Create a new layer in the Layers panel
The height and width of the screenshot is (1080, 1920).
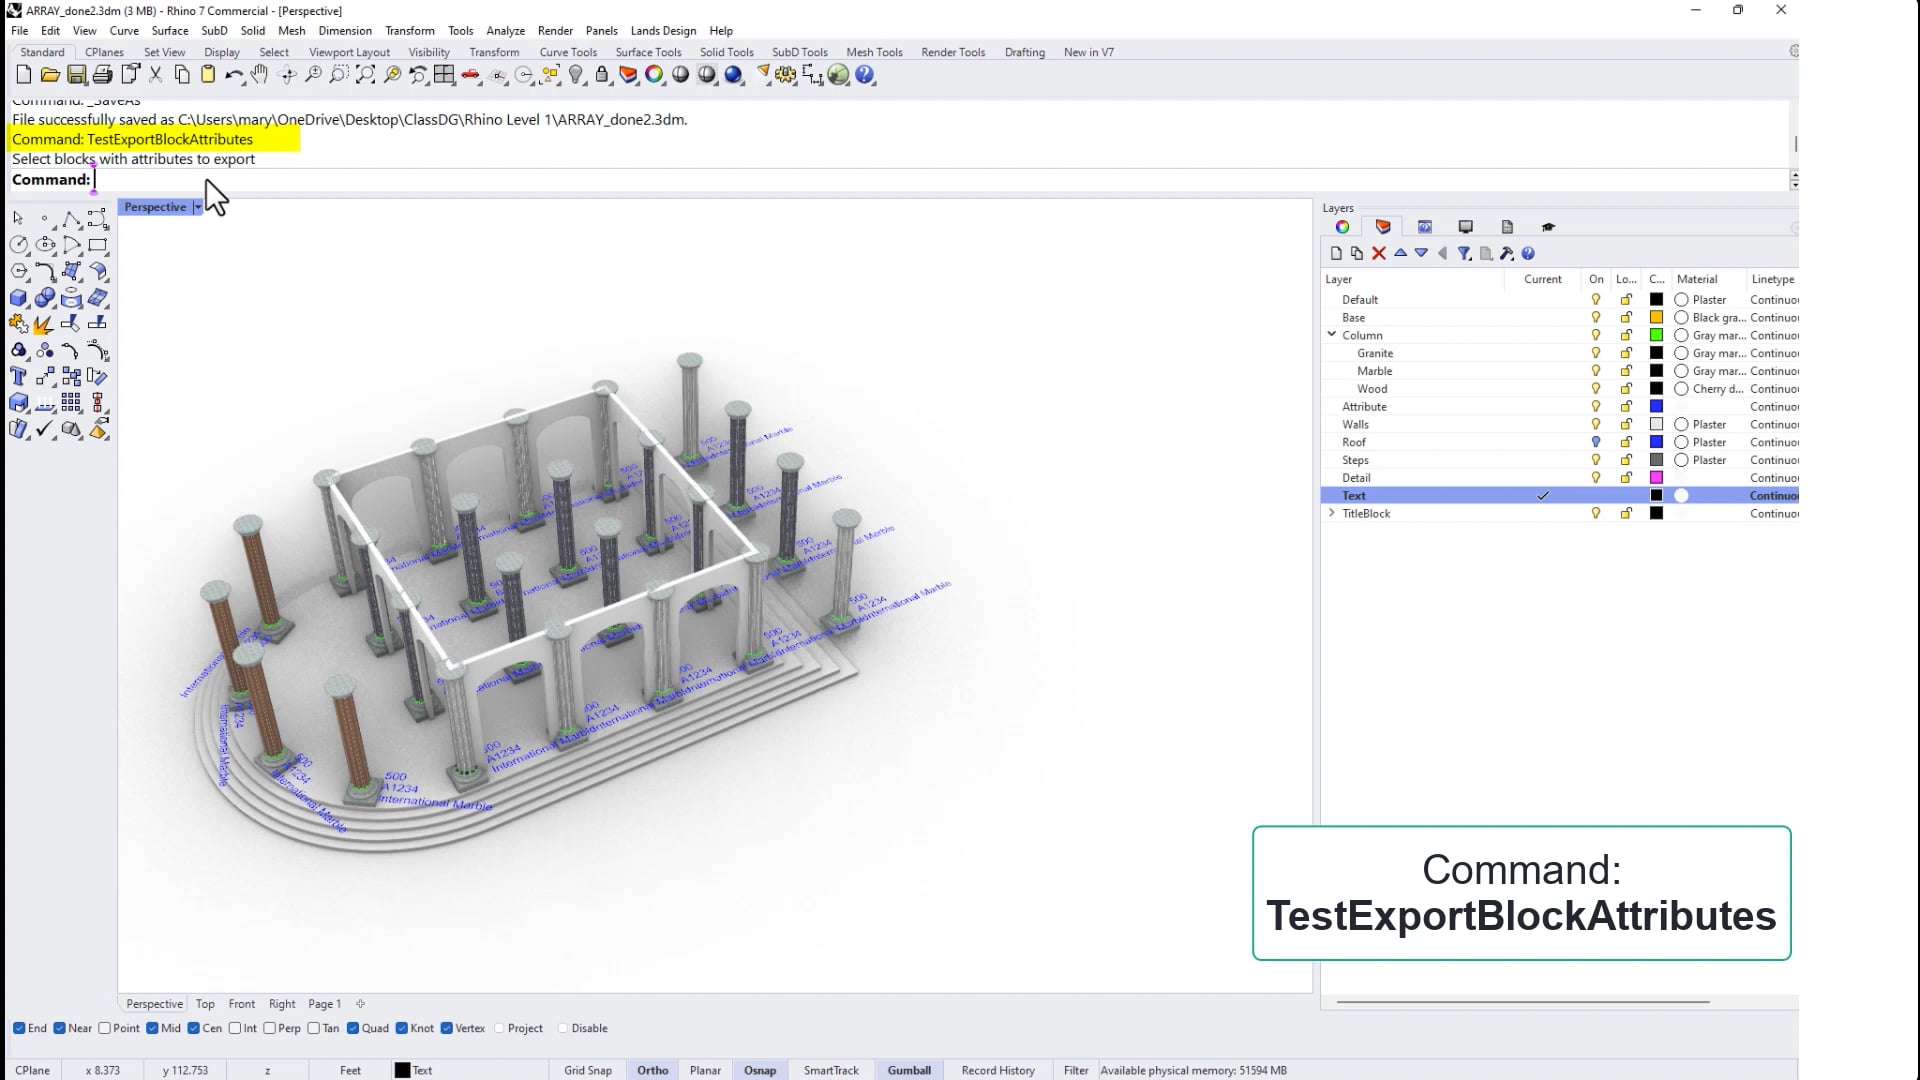click(1337, 253)
